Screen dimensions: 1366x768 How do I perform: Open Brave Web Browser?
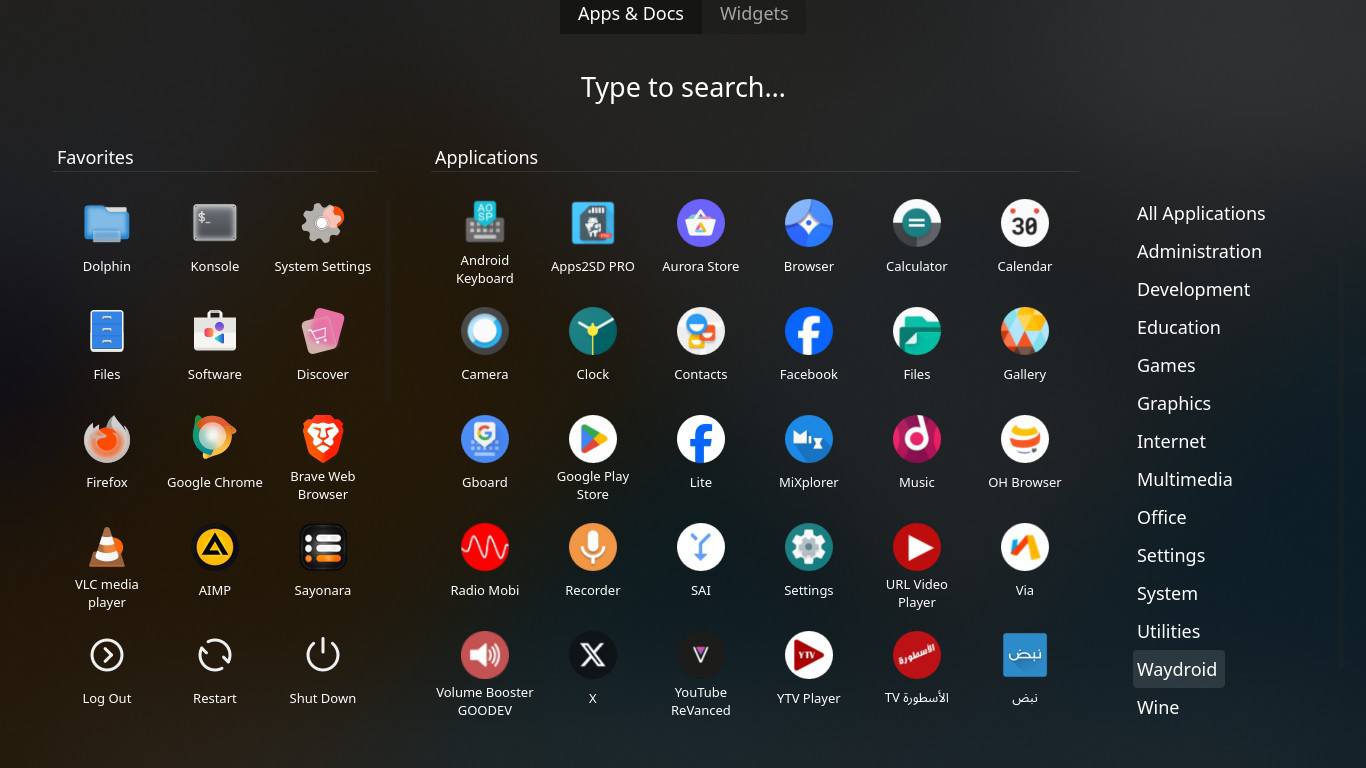click(323, 439)
